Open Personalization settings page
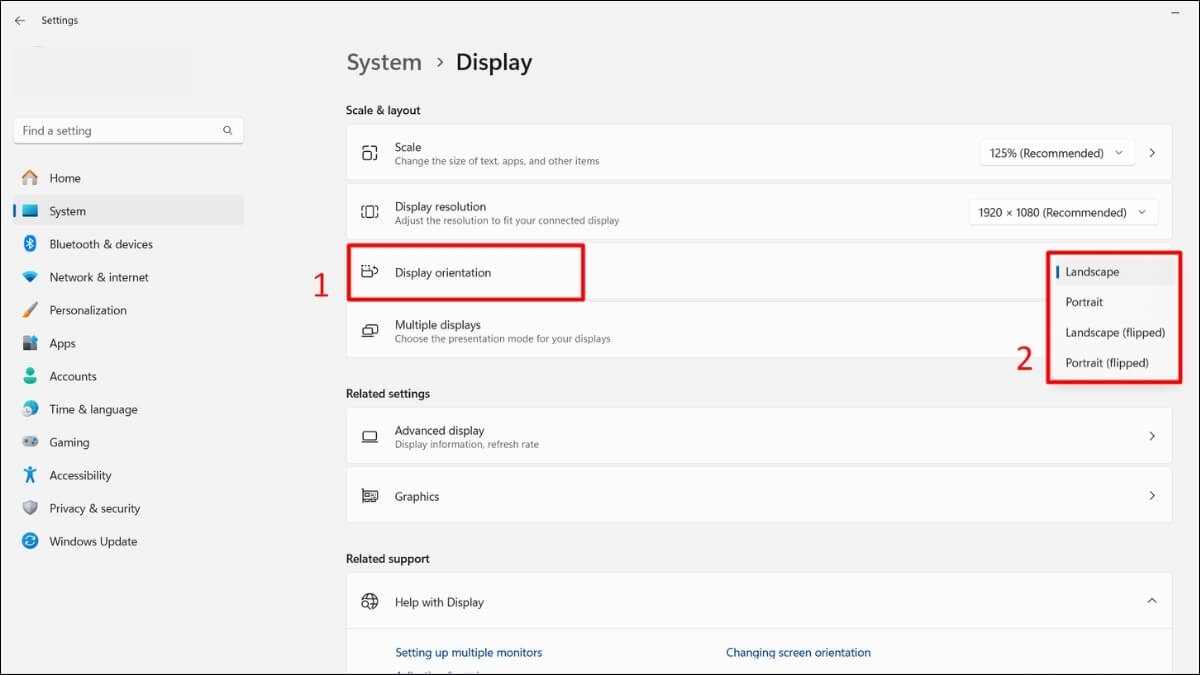1200x675 pixels. (129, 310)
